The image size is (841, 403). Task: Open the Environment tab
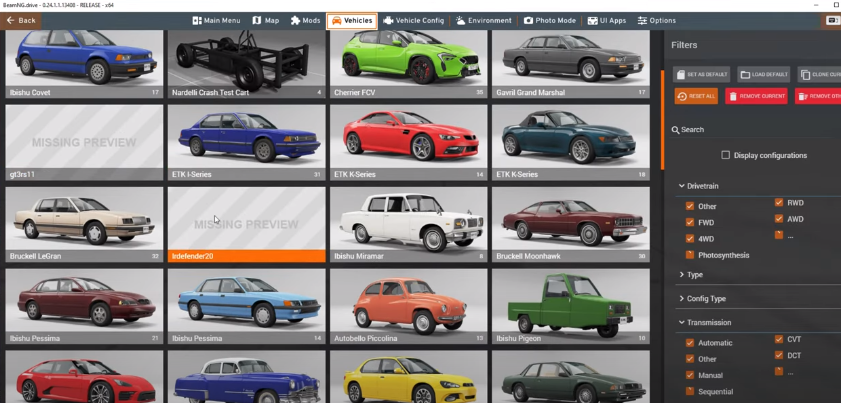coord(484,20)
